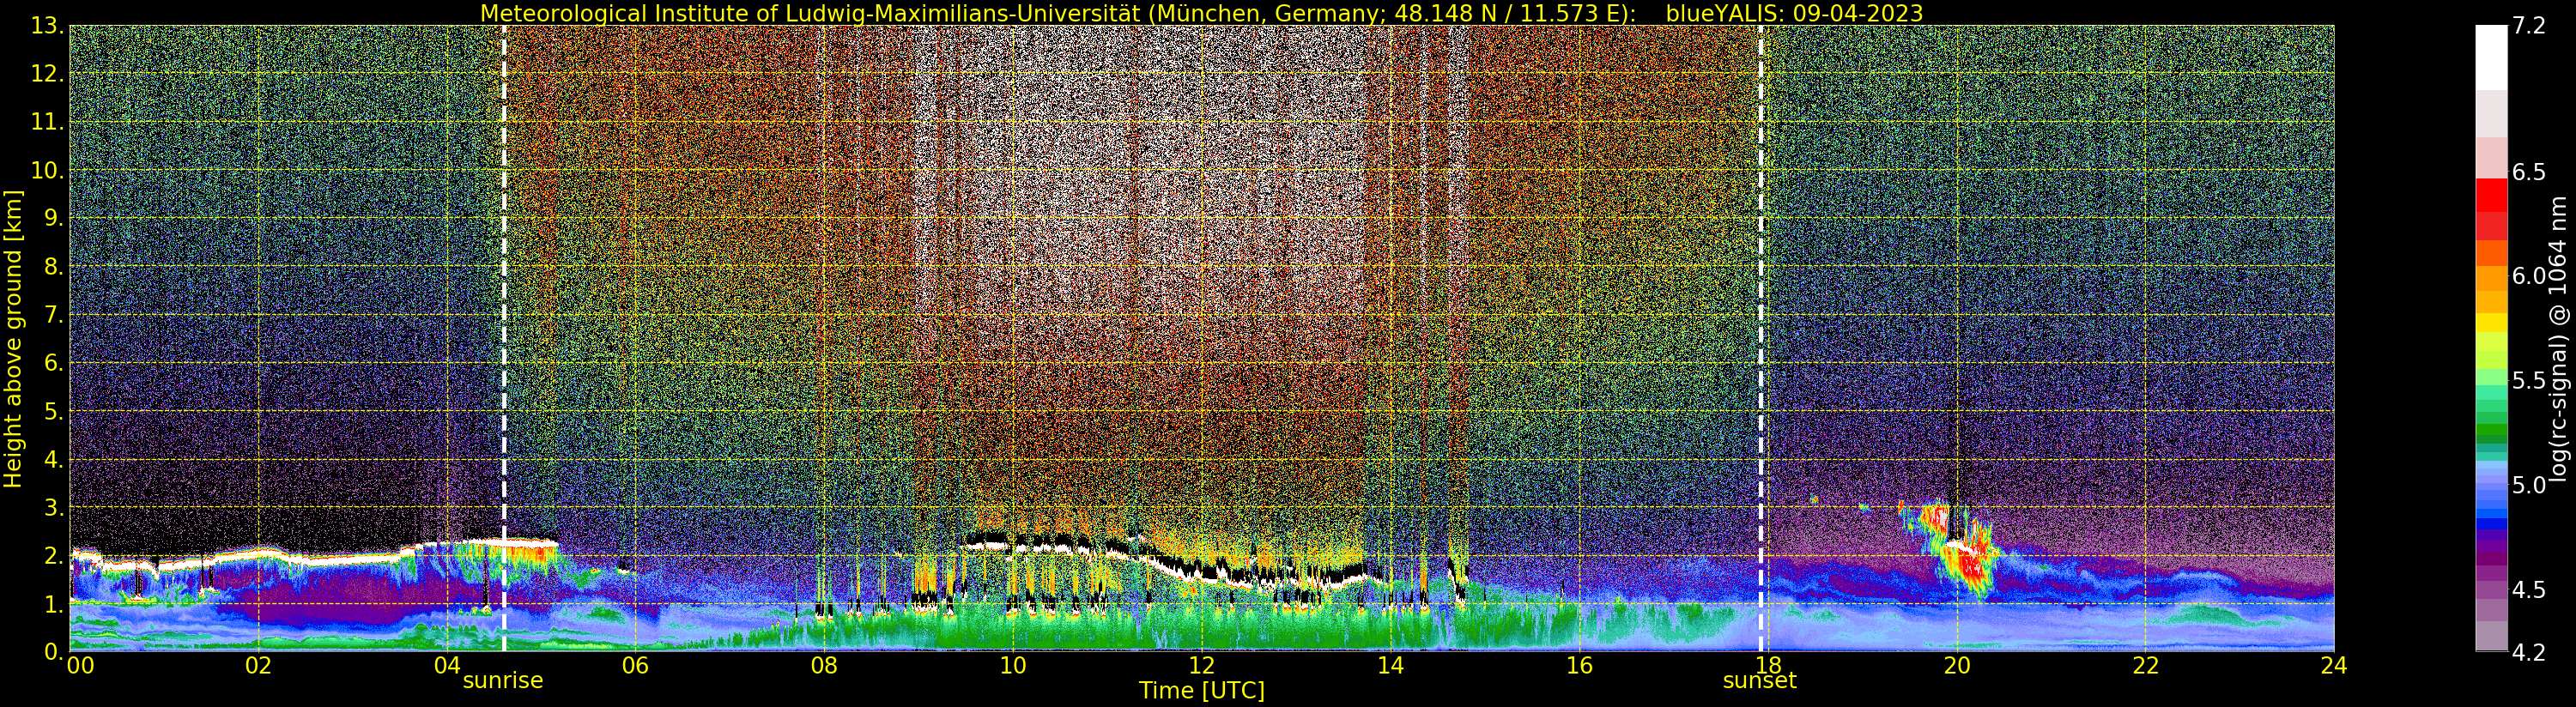
Task: Click the time tick label '18'
Action: click(1767, 666)
